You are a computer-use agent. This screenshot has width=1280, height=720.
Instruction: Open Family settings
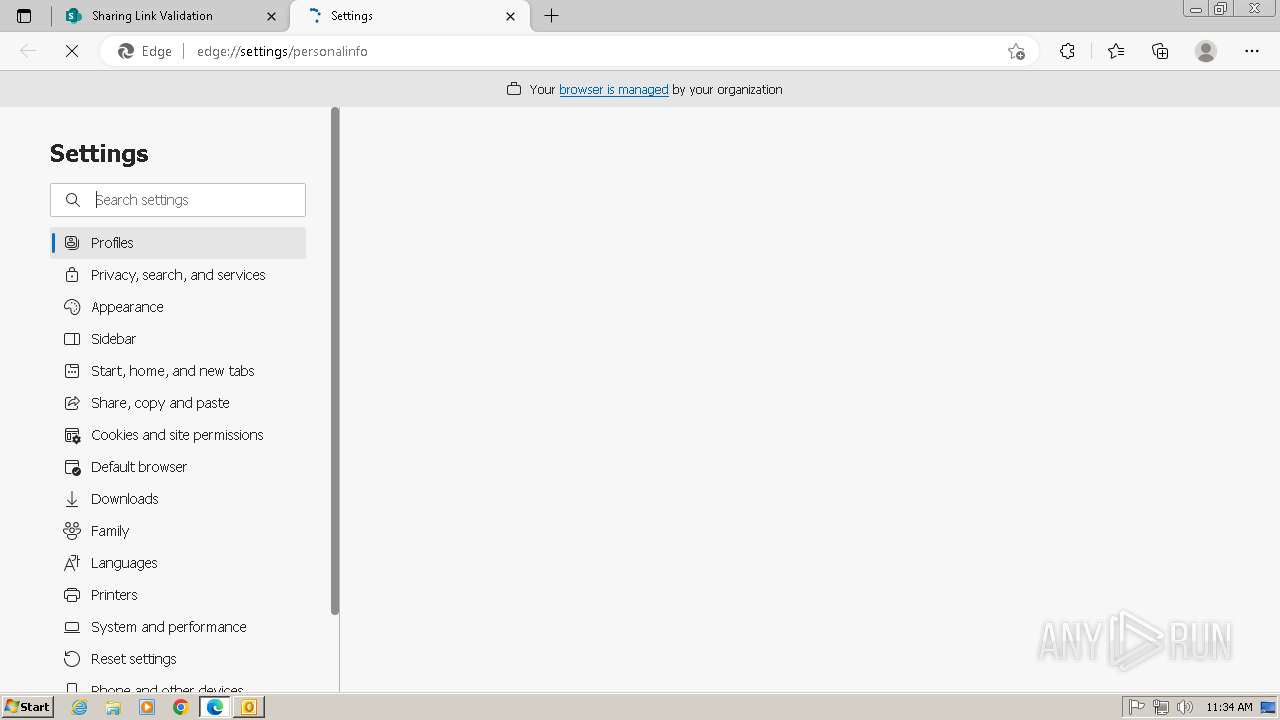pos(178,531)
